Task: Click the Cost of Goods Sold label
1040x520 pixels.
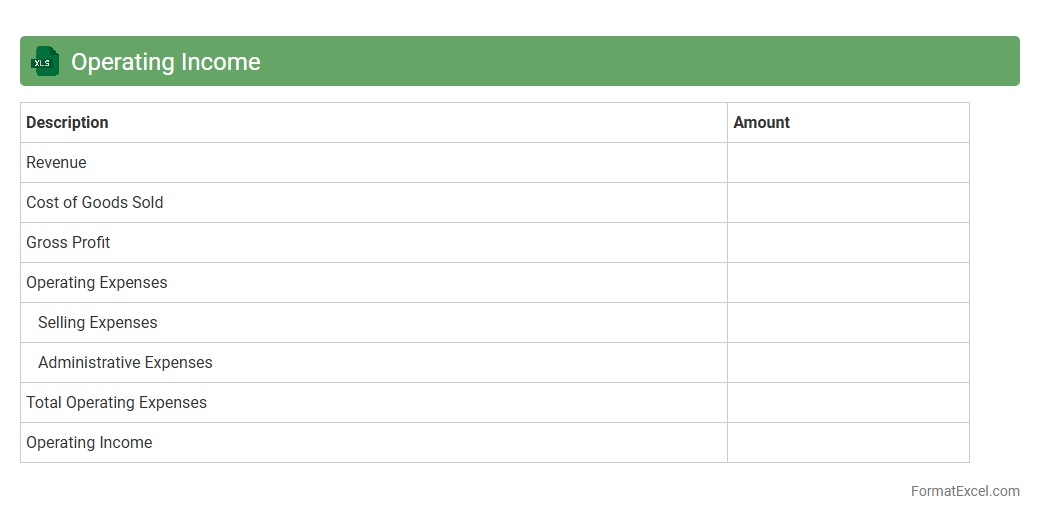Action: tap(94, 203)
